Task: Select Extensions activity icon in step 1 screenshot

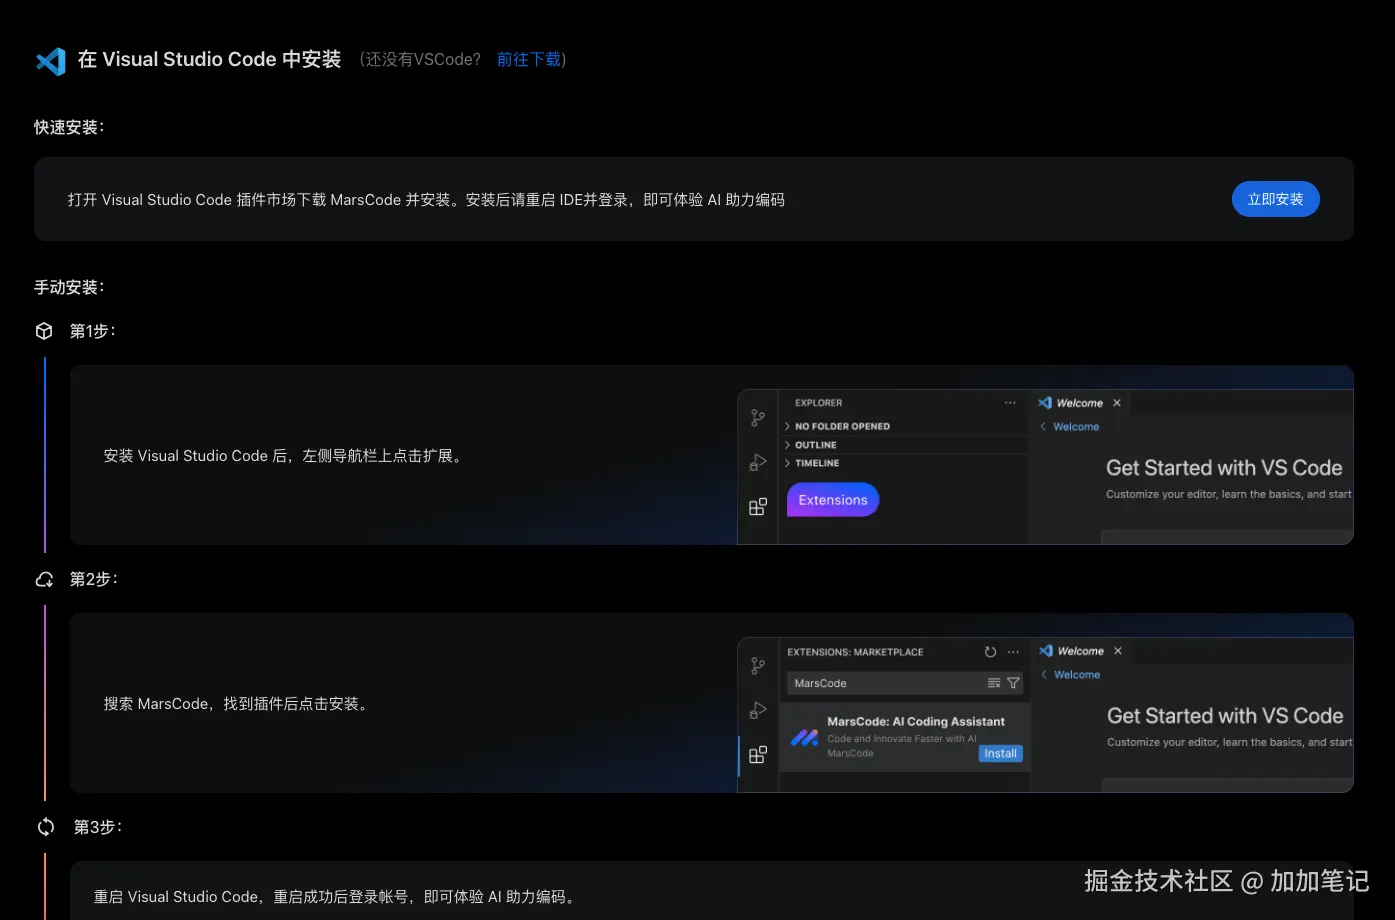Action: pyautogui.click(x=758, y=507)
